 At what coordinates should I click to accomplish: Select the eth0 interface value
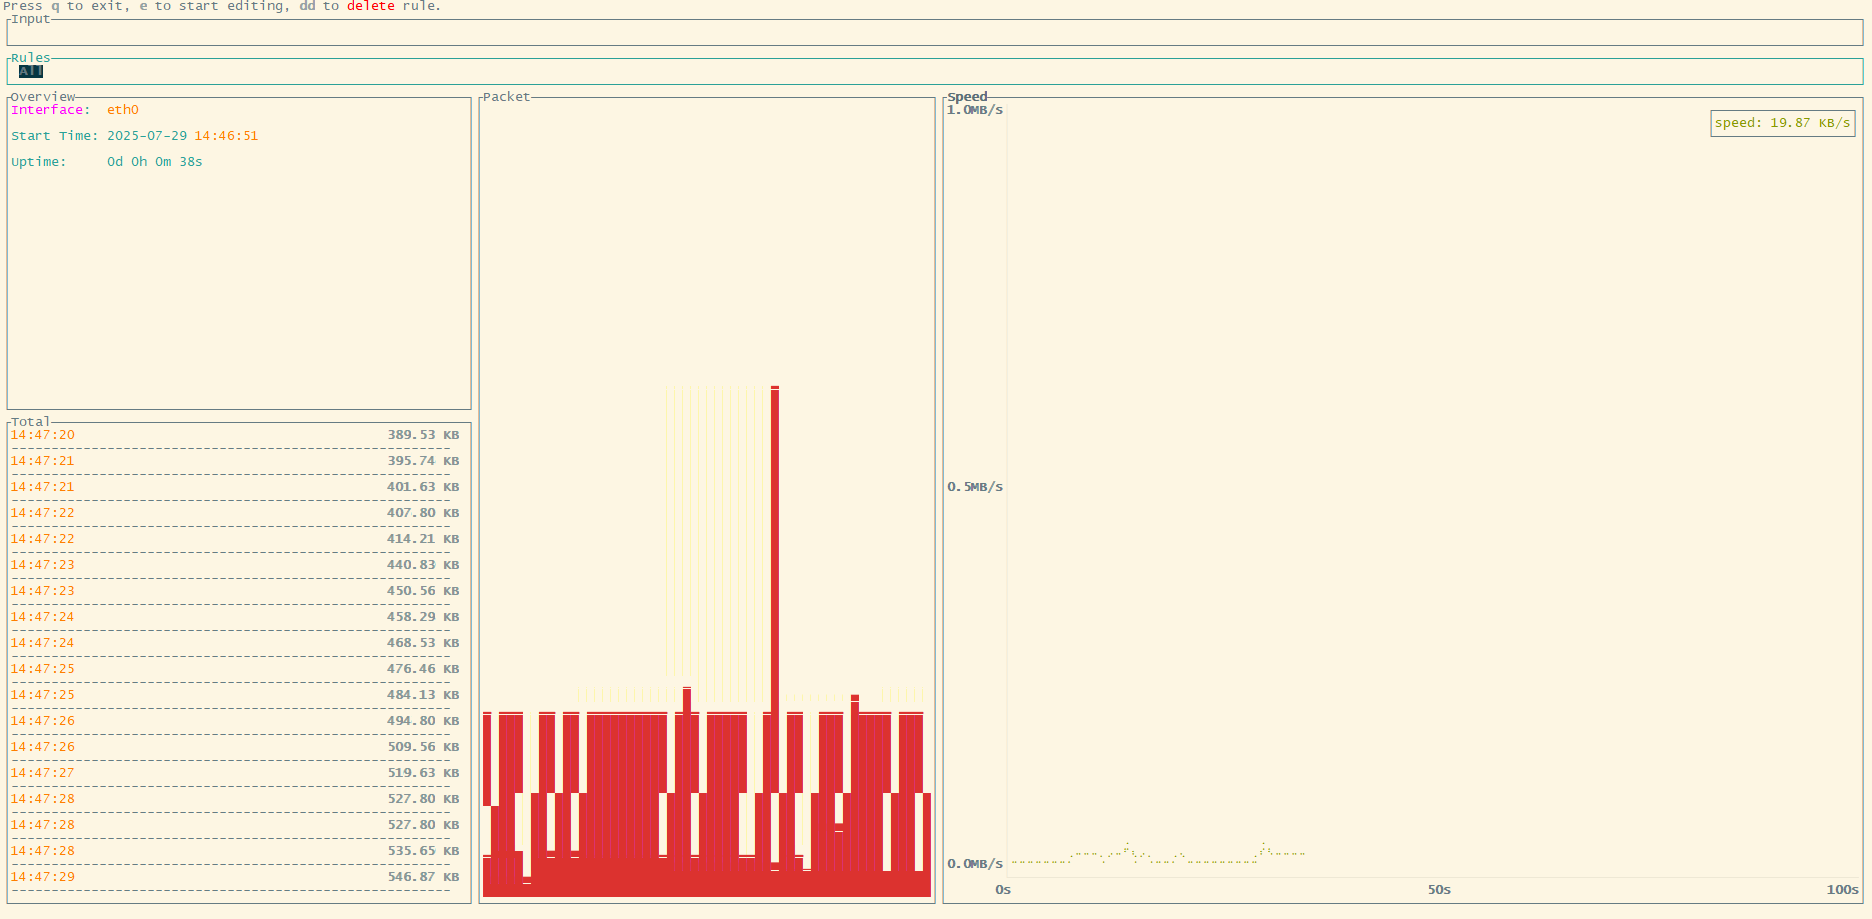tap(123, 110)
